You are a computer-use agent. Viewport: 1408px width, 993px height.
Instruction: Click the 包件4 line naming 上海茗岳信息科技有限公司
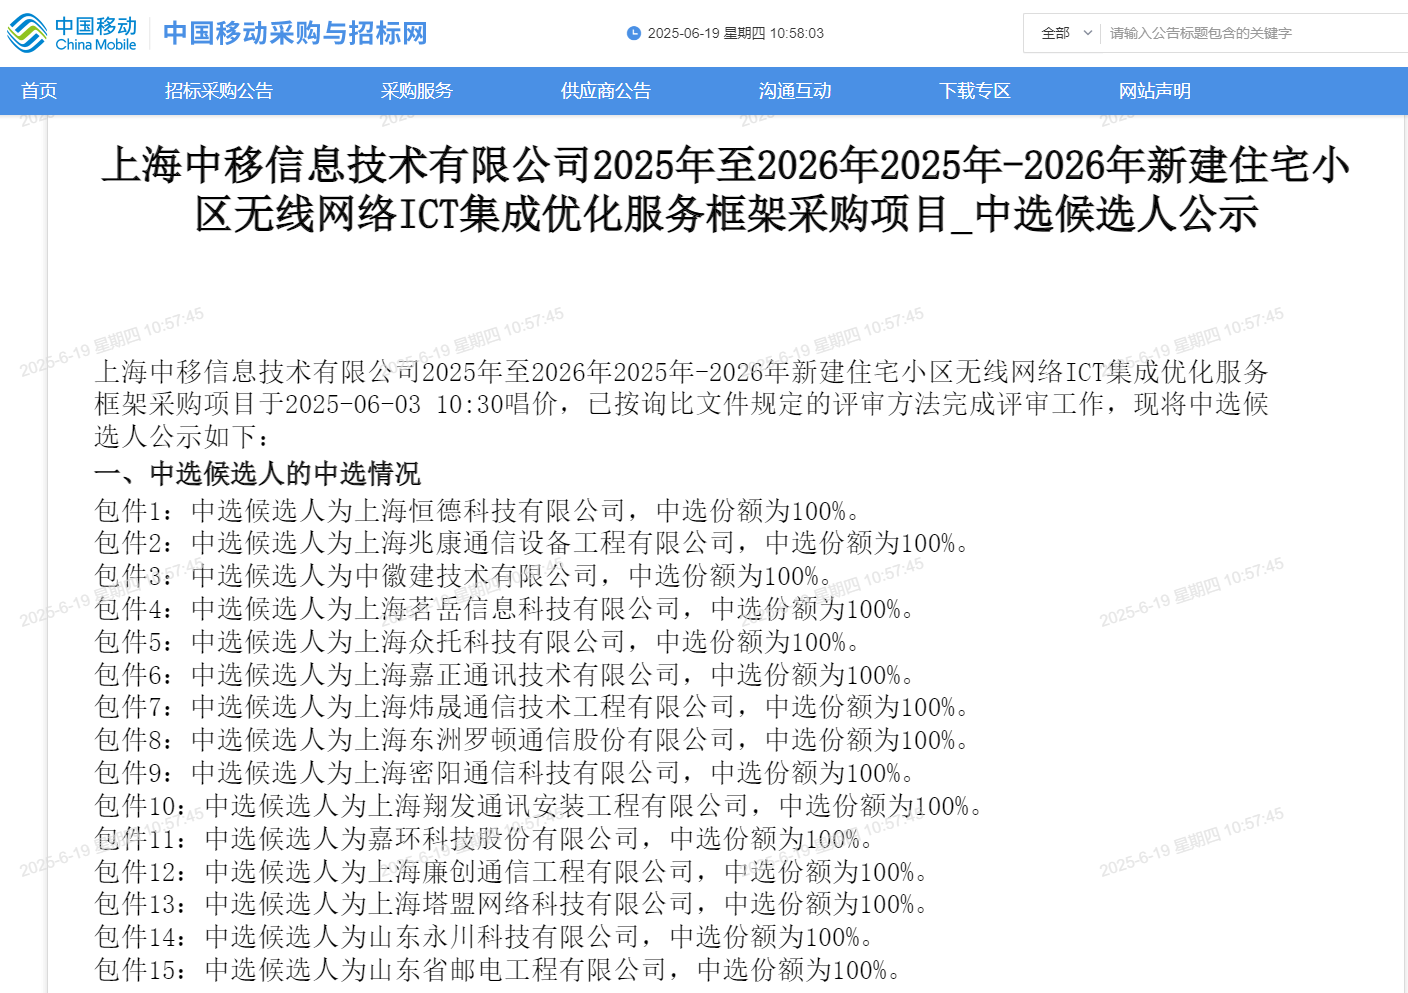tap(505, 609)
